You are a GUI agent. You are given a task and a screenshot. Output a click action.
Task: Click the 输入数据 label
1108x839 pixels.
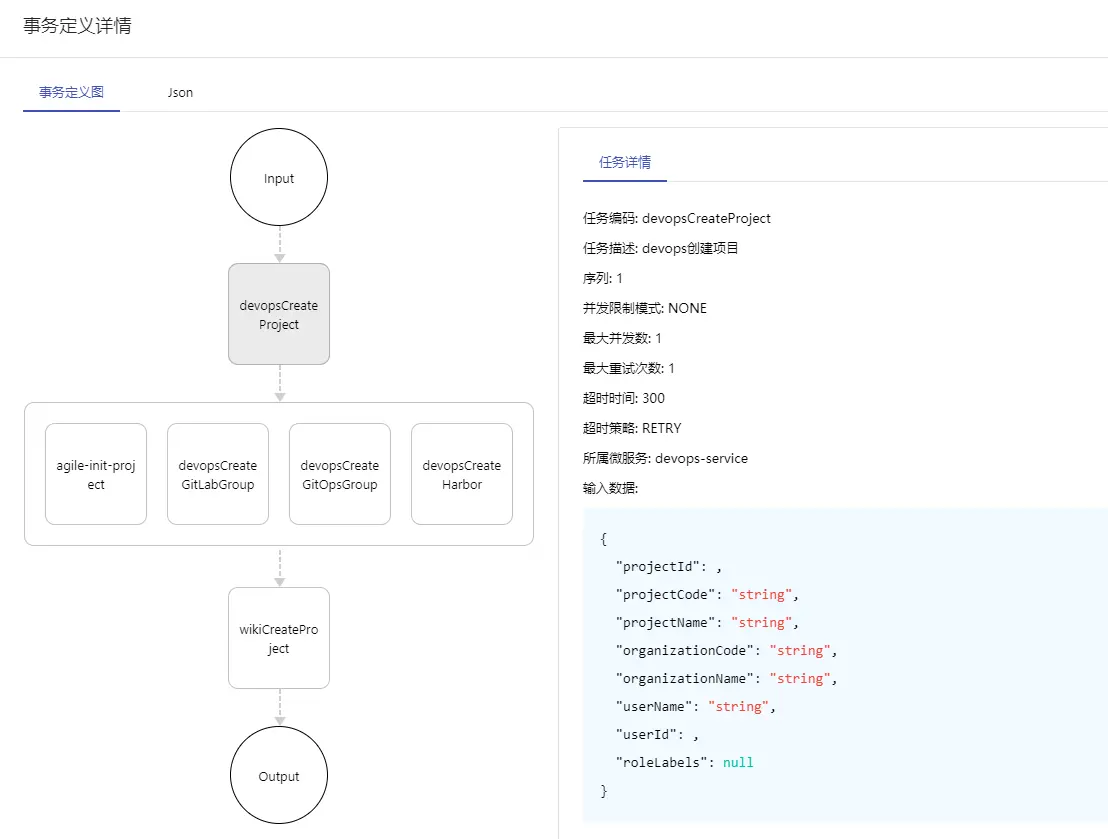pos(611,488)
